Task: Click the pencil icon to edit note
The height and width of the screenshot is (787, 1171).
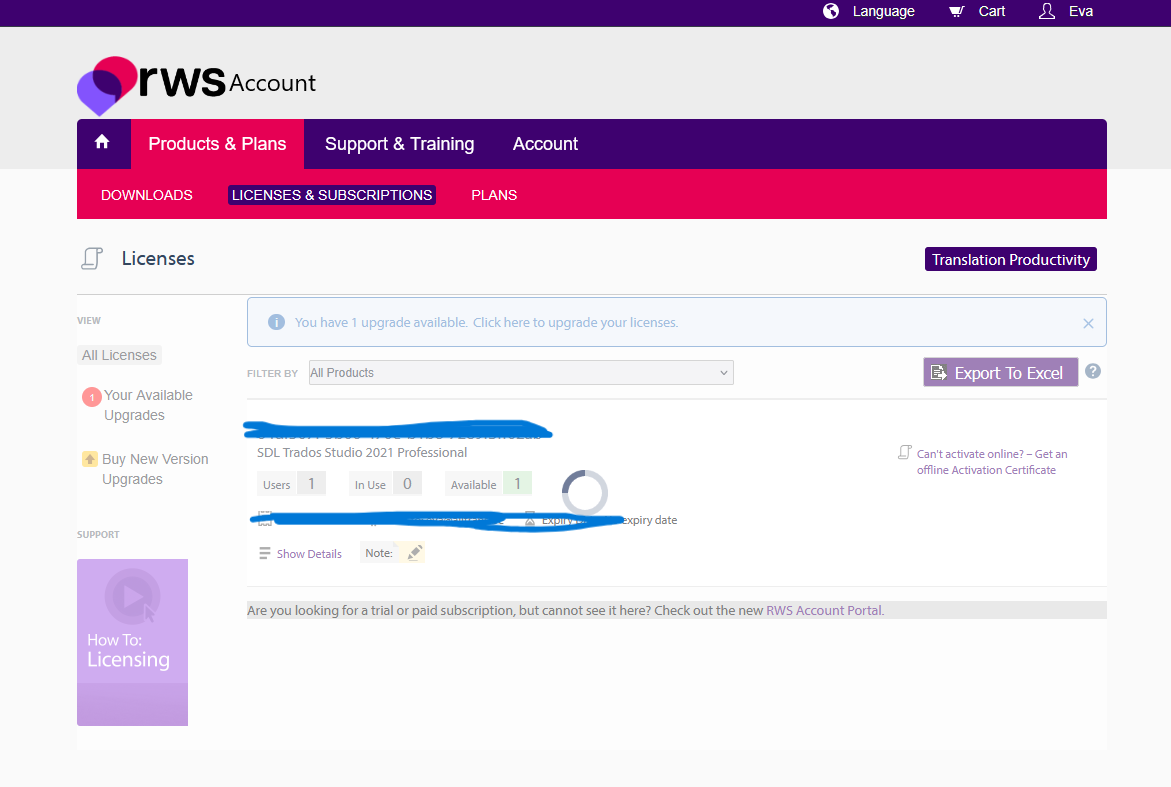Action: point(414,553)
